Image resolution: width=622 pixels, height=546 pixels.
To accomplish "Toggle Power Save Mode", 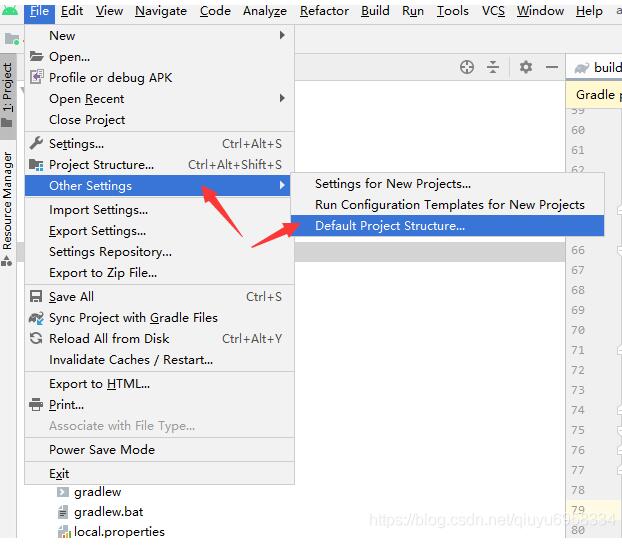I will click(159, 450).
